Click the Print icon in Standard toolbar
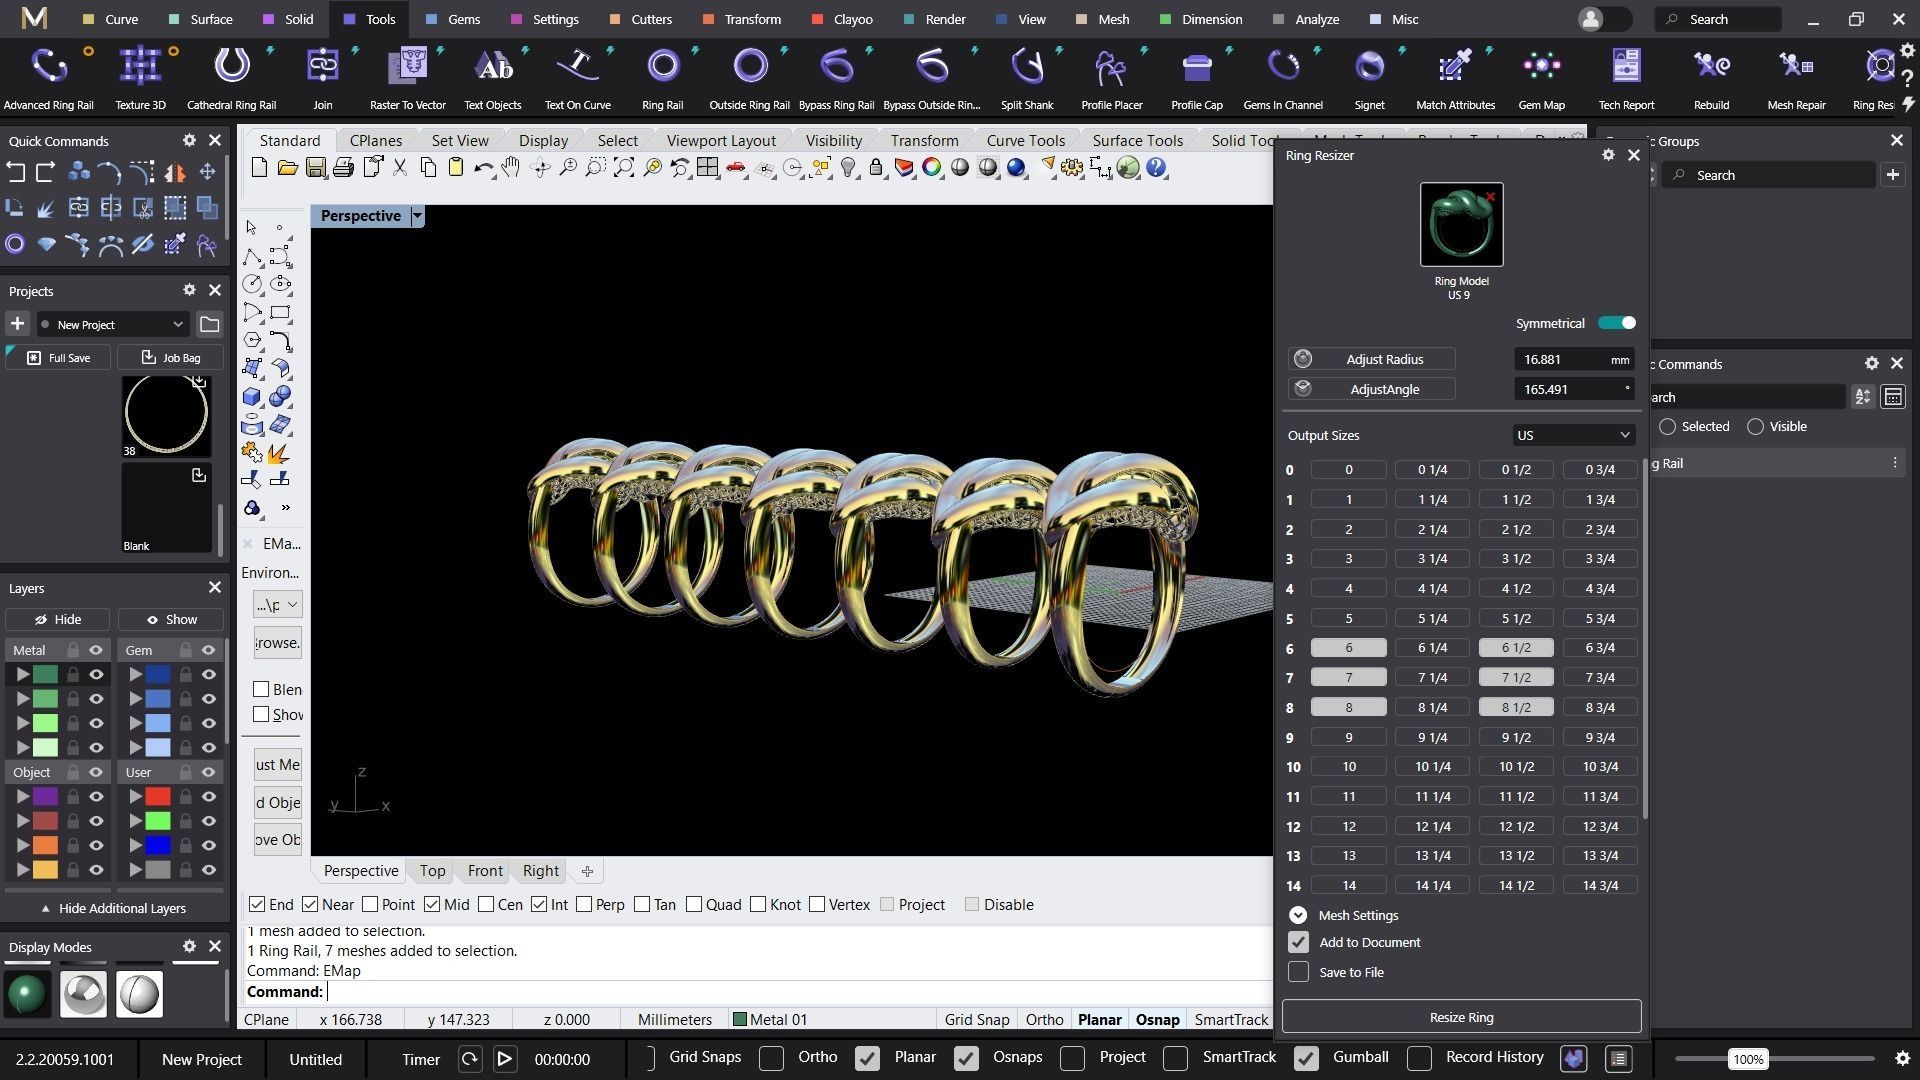This screenshot has width=1920, height=1080. [343, 168]
